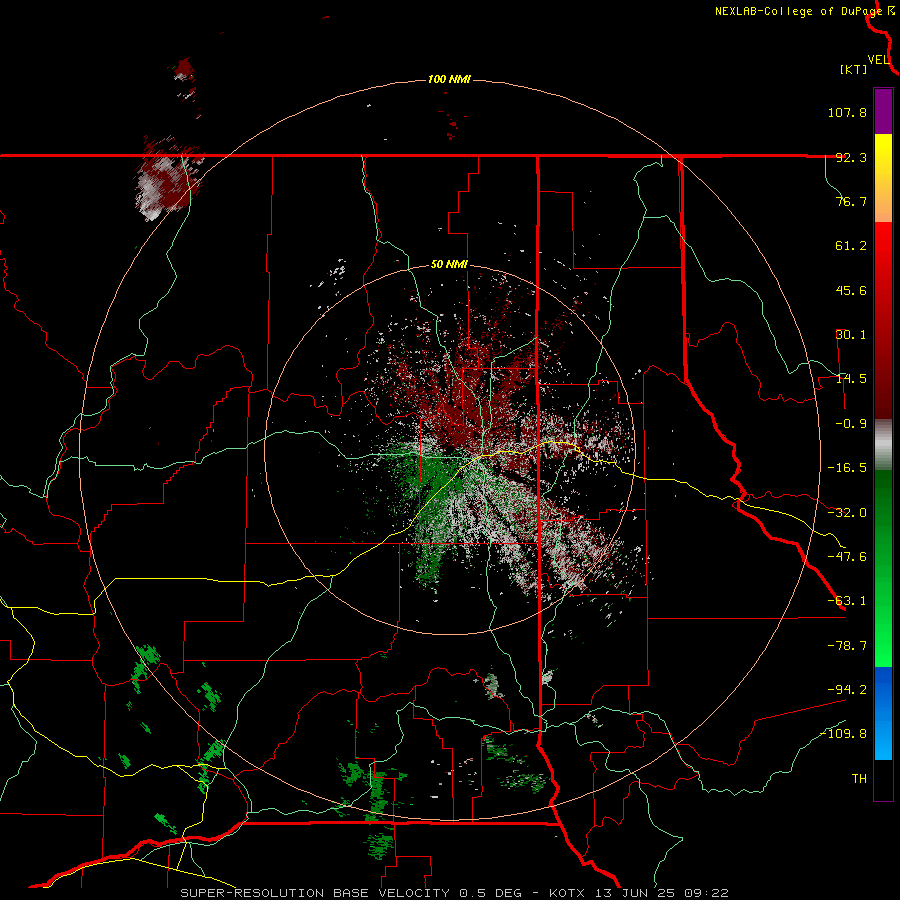Screen dimensions: 900x900
Task: Click the Super-Resolution Base Velocity caption
Action: [454, 893]
